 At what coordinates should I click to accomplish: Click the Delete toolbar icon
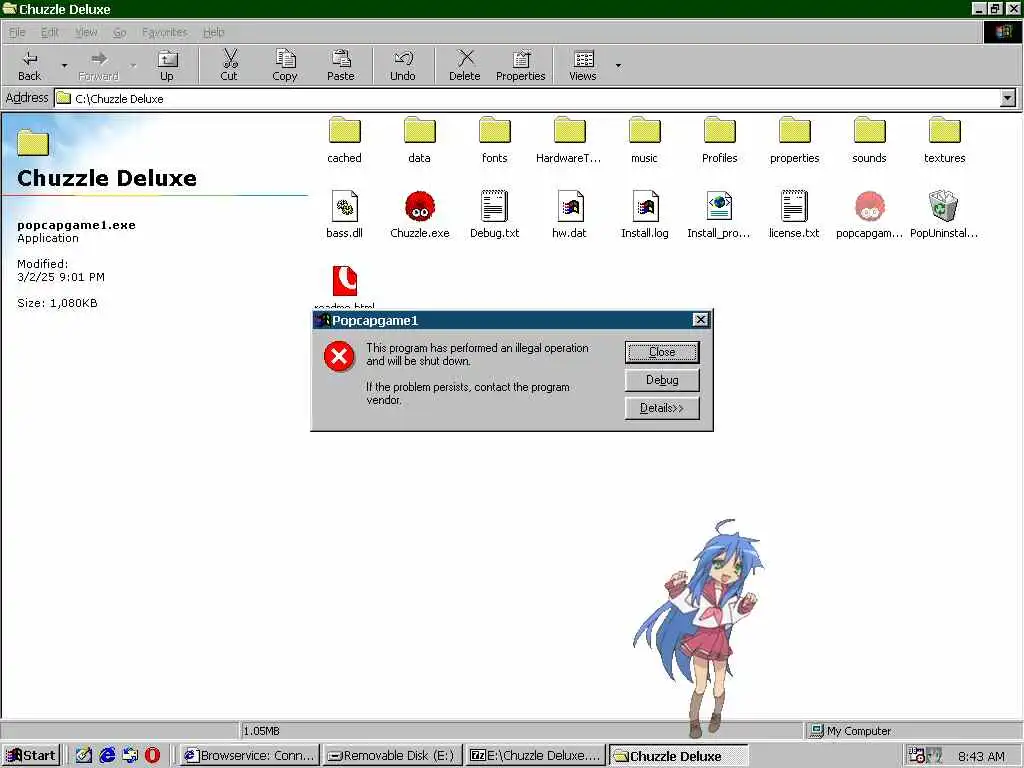[x=464, y=65]
